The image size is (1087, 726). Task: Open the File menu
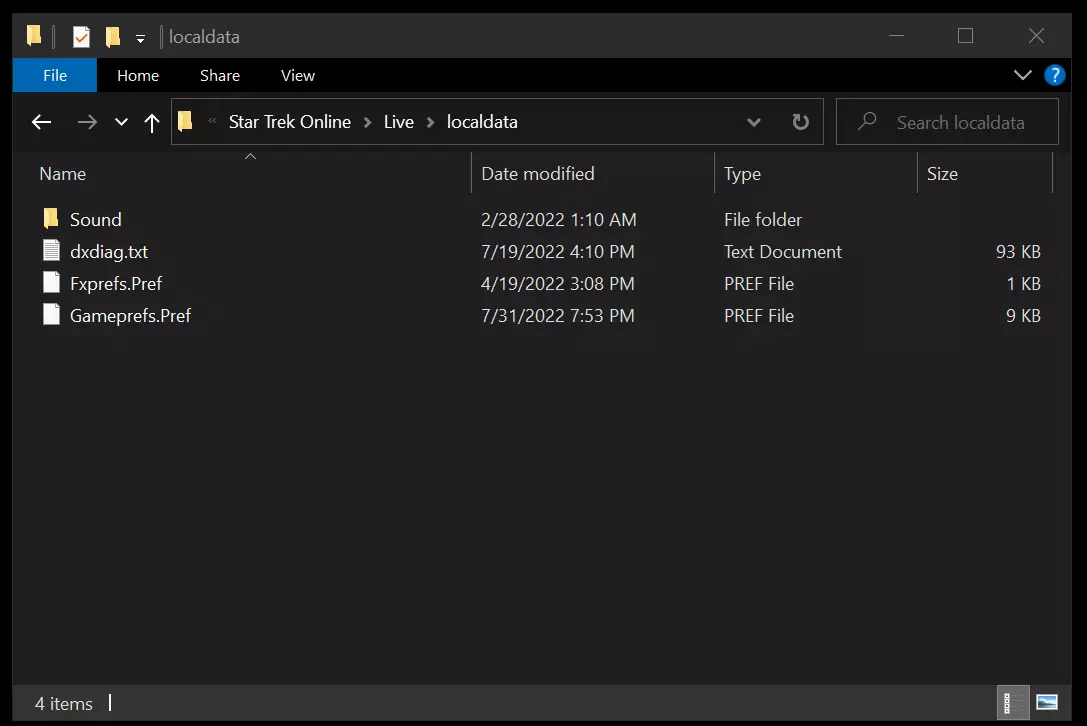click(55, 75)
